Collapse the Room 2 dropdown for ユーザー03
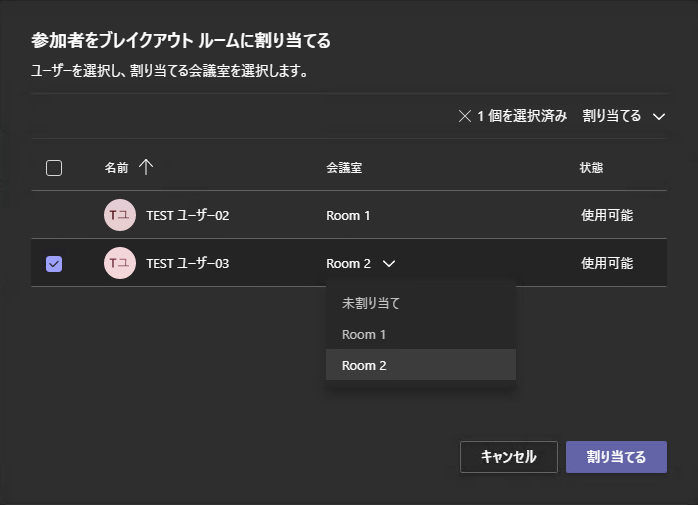The width and height of the screenshot is (698, 505). click(x=389, y=264)
